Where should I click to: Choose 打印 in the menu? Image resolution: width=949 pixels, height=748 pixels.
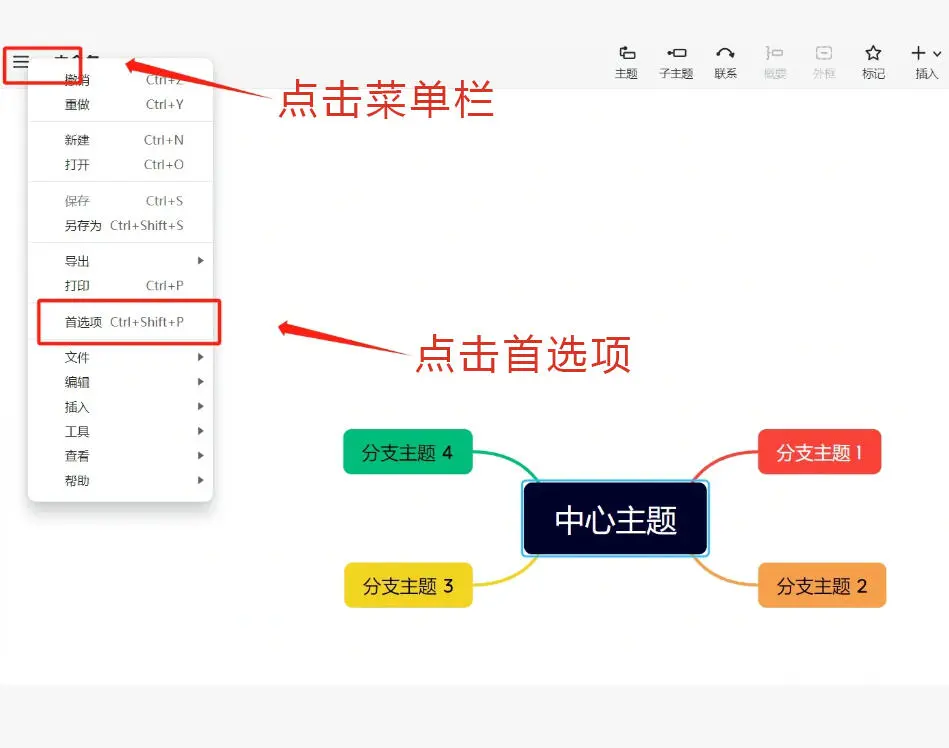click(x=78, y=285)
